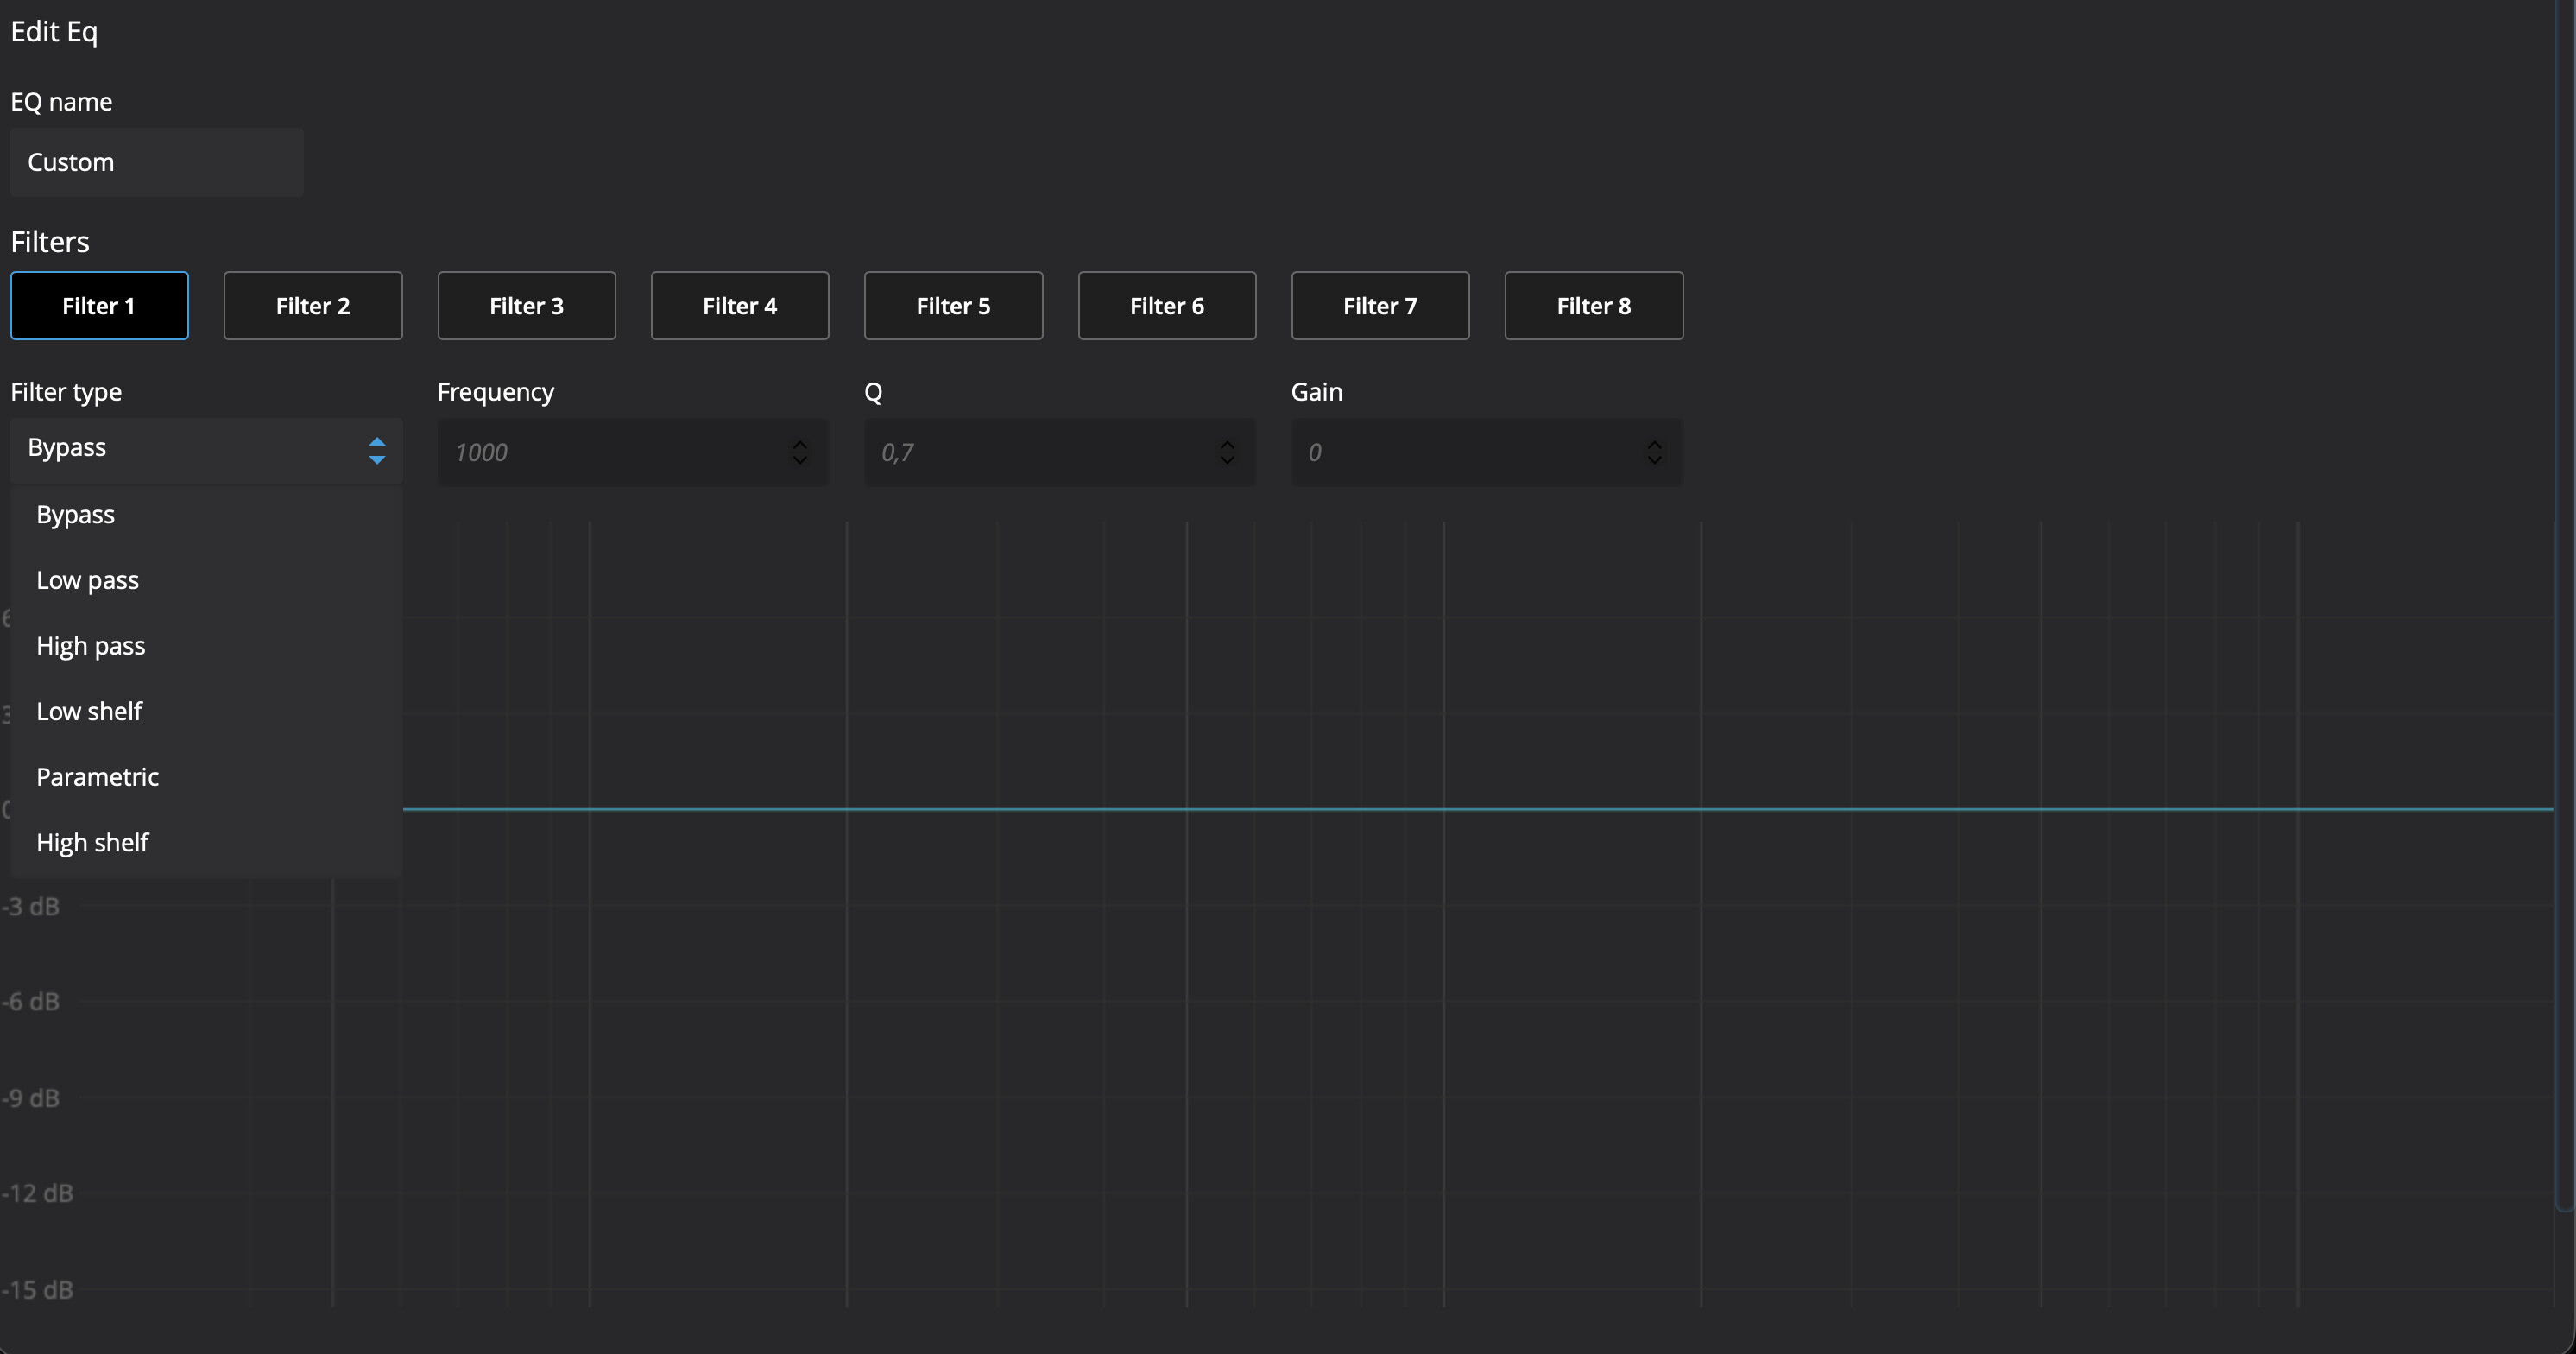Viewport: 2576px width, 1354px height.
Task: Click the Frequency input field
Action: click(610, 453)
